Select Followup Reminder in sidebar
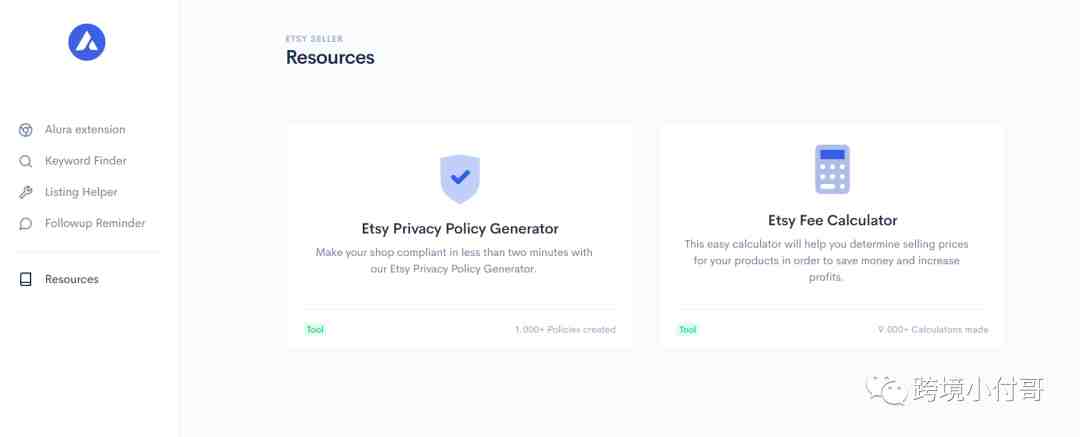This screenshot has width=1080, height=437. pyautogui.click(x=95, y=224)
